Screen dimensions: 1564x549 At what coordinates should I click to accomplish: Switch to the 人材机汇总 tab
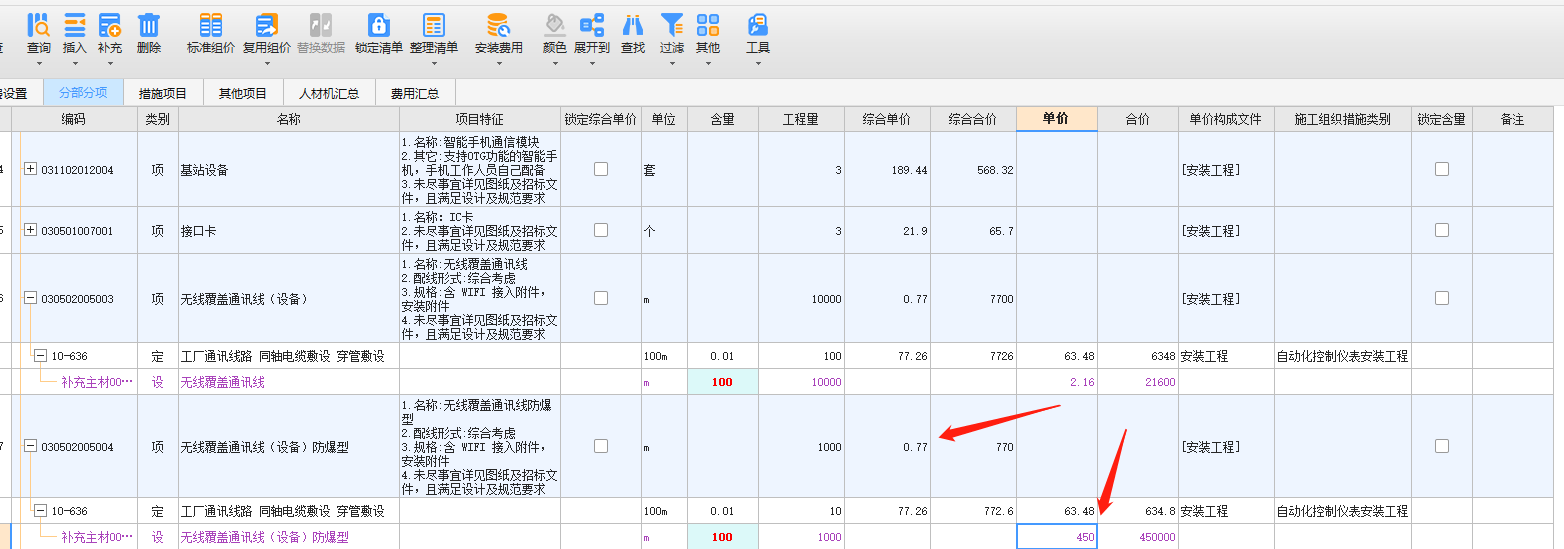[329, 93]
